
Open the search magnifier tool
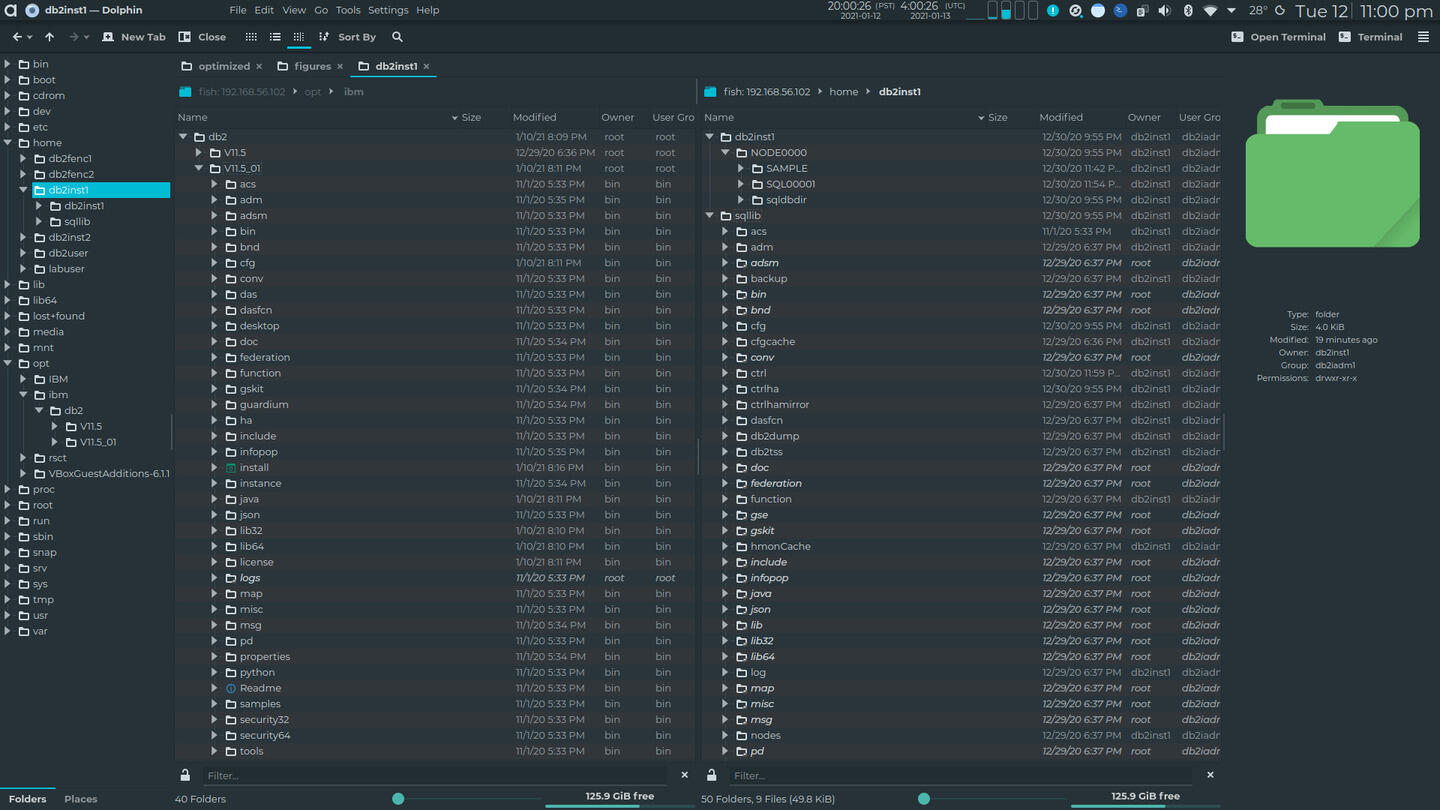coord(397,37)
